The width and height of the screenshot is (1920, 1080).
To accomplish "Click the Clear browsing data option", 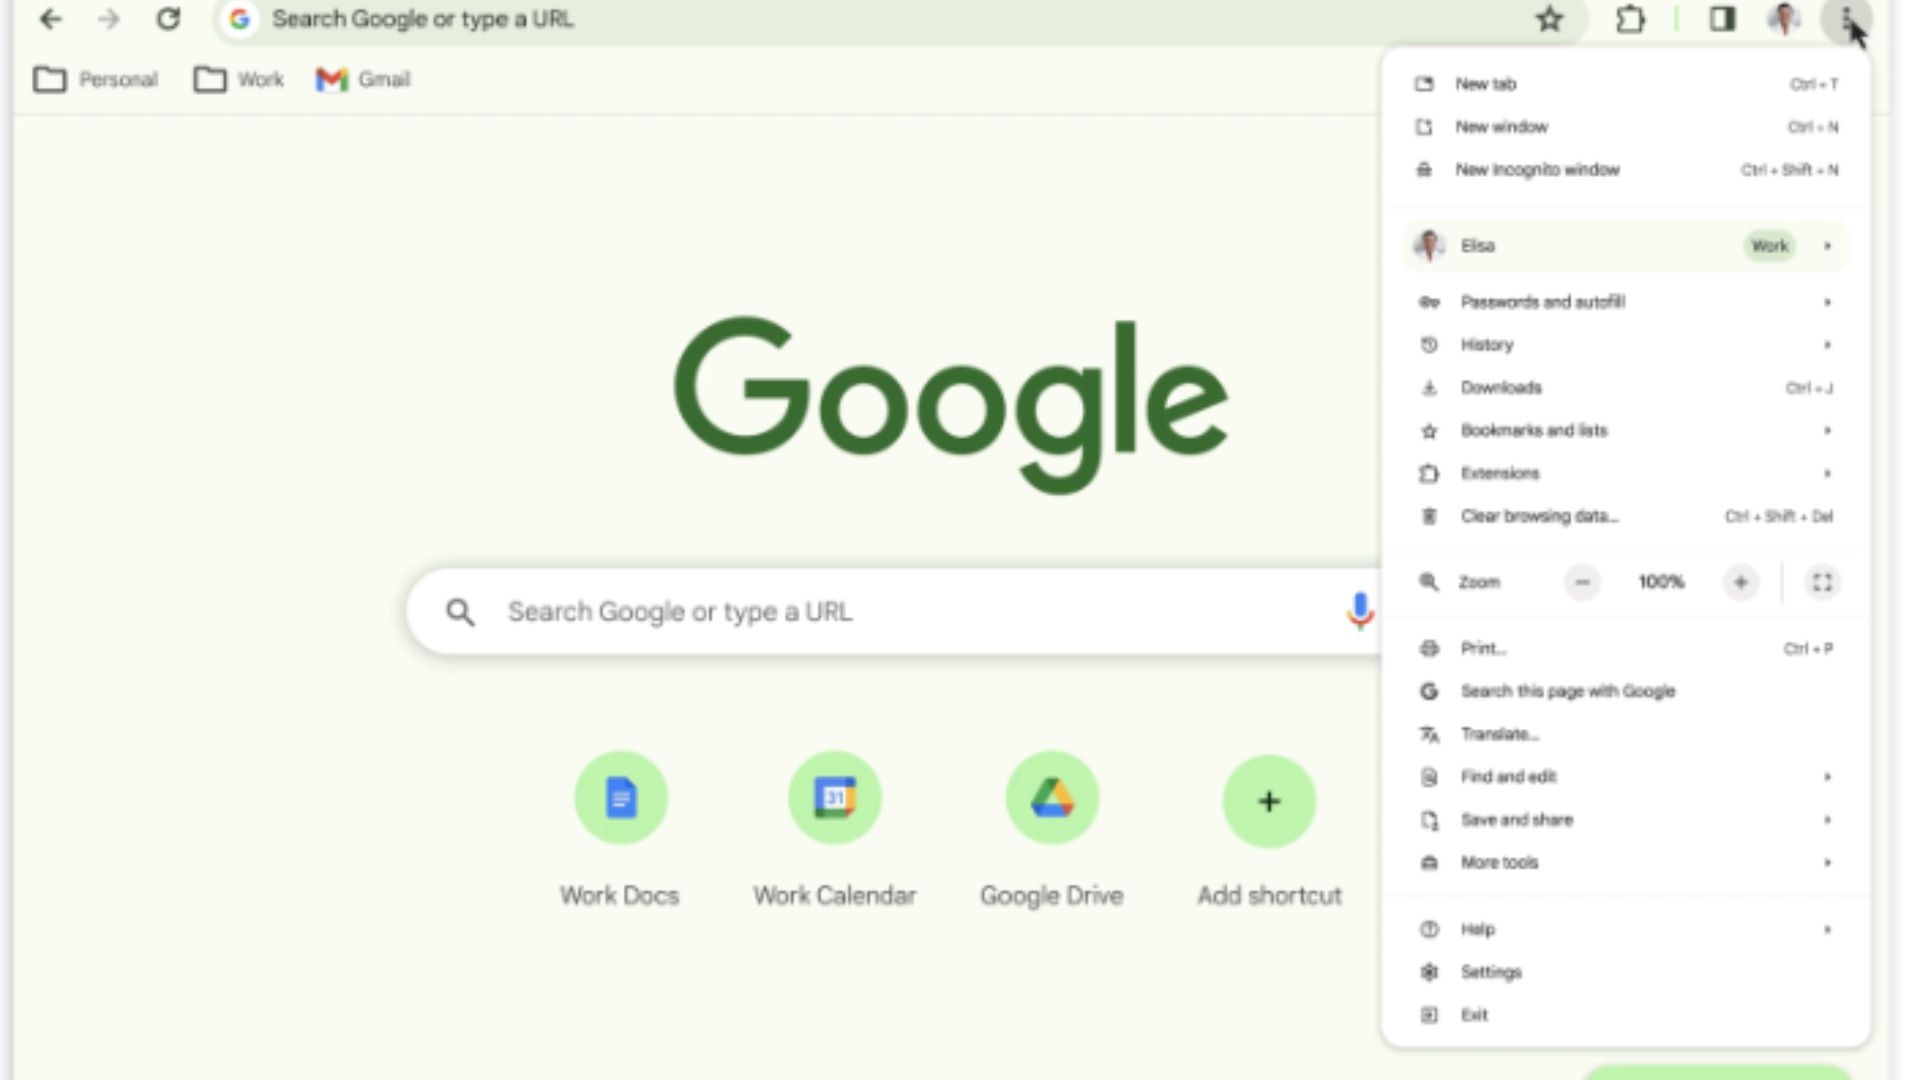I will 1539,514.
